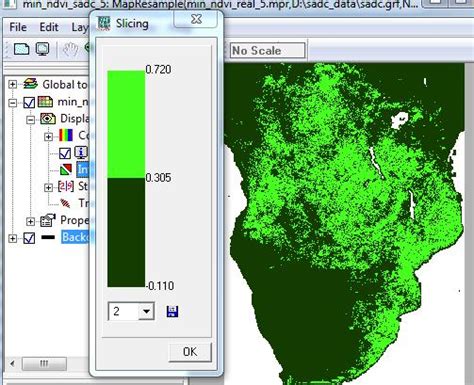Click the raster map icon beside min_n
474x385 pixels.
tap(45, 101)
